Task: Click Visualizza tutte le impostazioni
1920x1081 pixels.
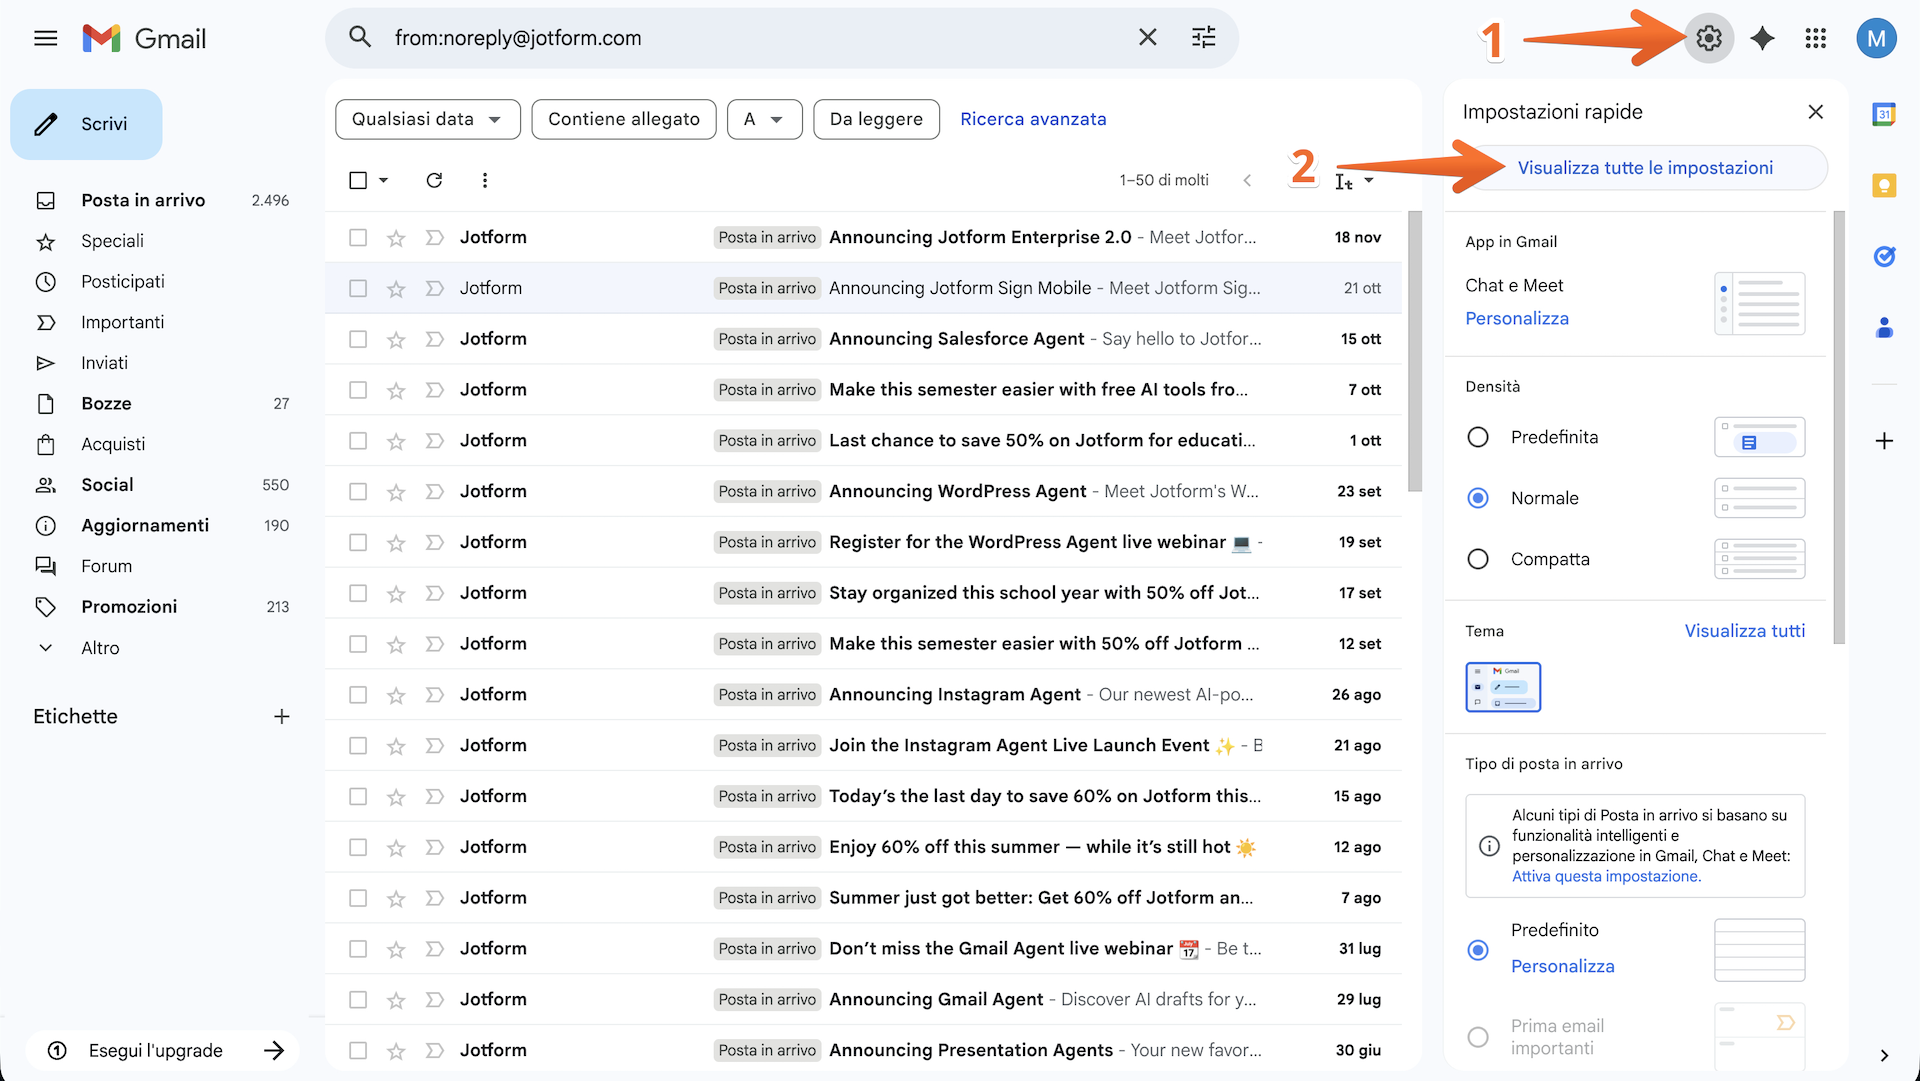Action: [1645, 167]
